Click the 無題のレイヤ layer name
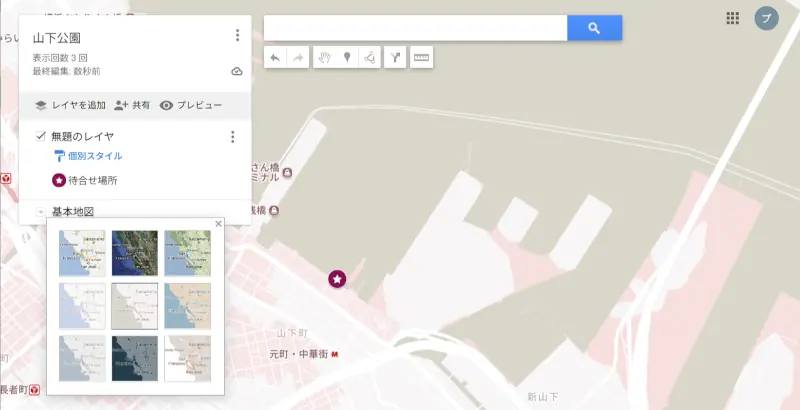Viewport: 800px width, 410px height. (83, 136)
